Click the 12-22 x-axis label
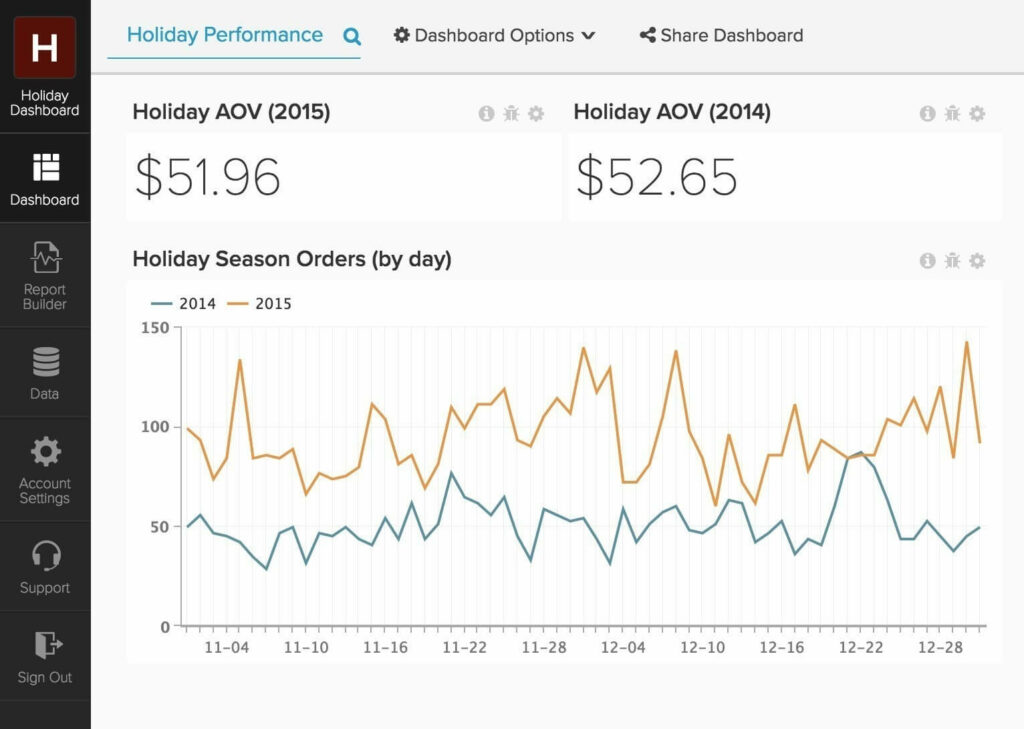Image resolution: width=1024 pixels, height=729 pixels. coord(861,647)
